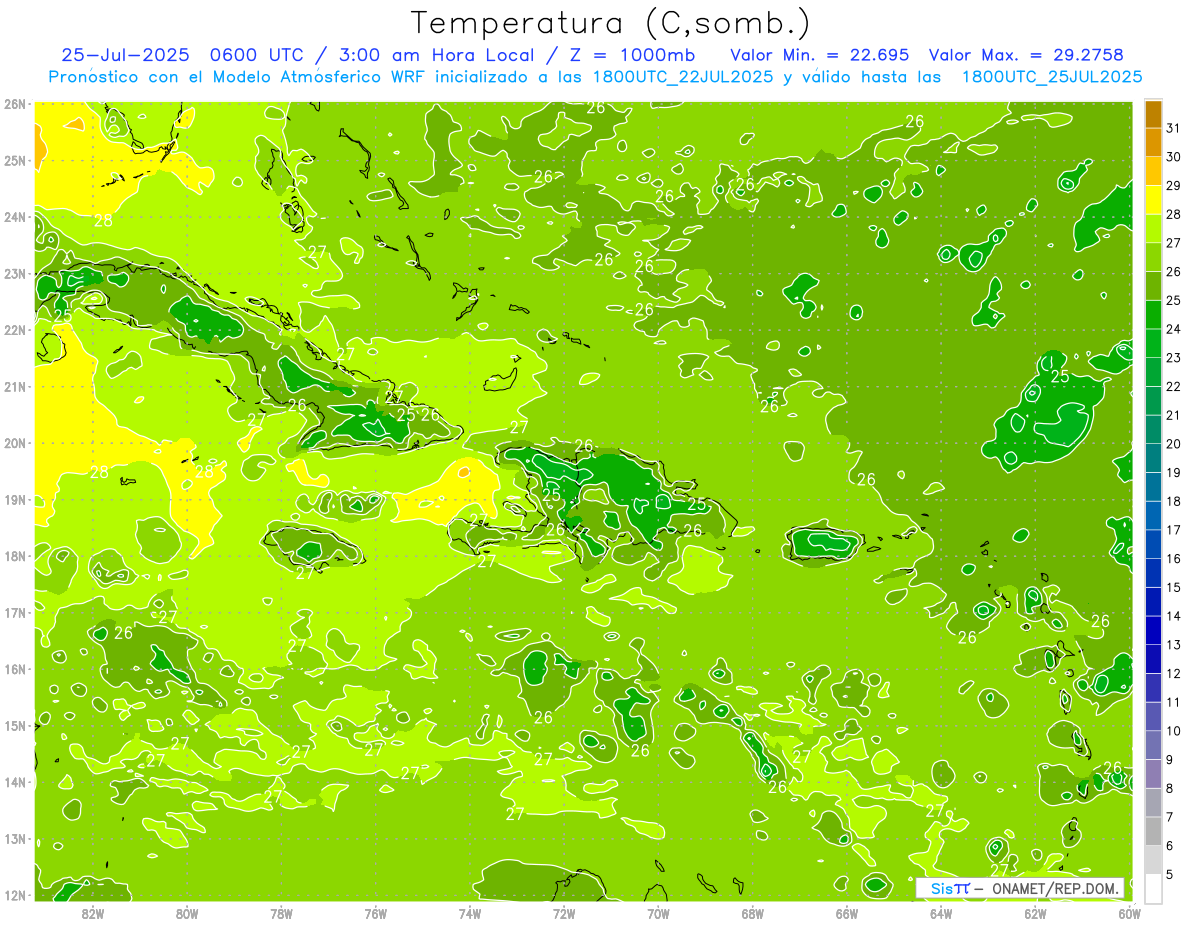The height and width of the screenshot is (927, 1200).
Task: Click the 12N latitude axis label
Action: (15, 894)
